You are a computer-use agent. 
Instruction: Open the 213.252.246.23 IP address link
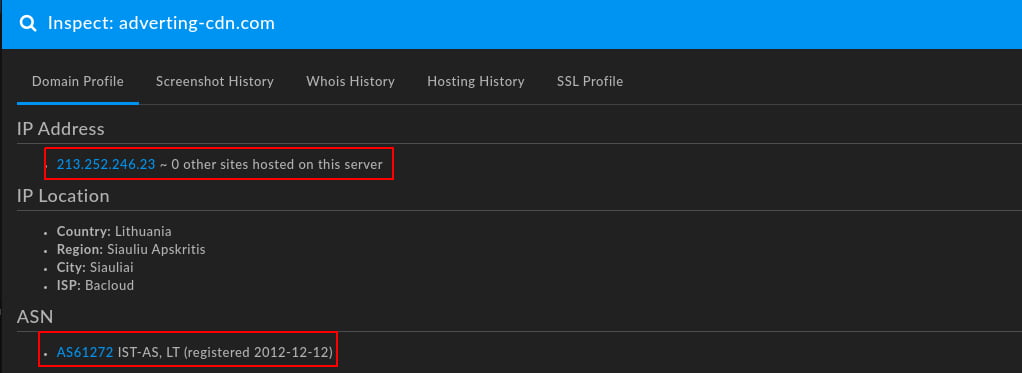106,164
